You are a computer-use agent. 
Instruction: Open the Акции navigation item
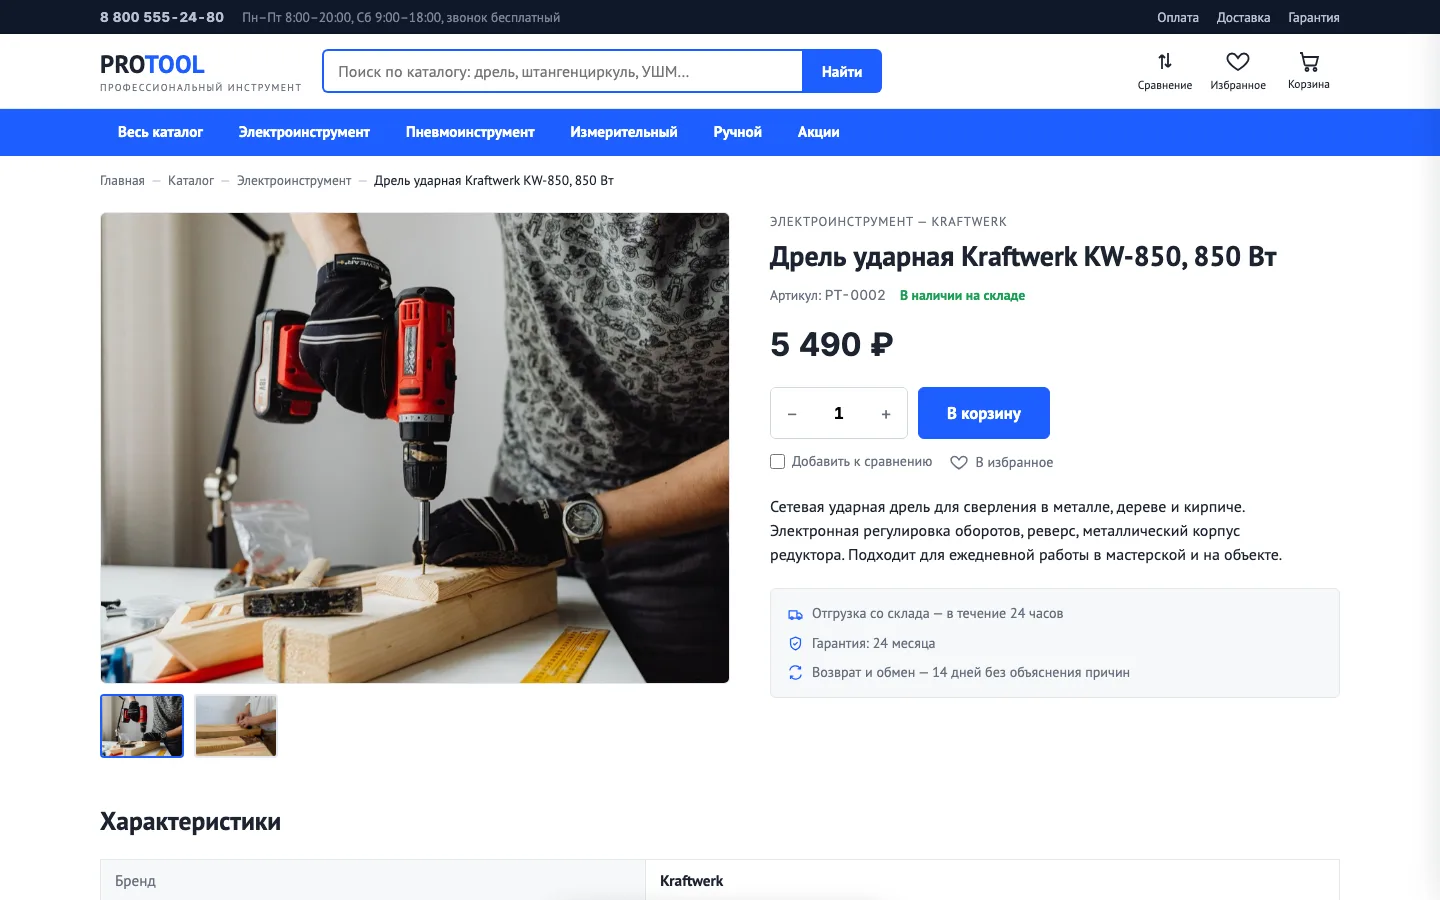pos(818,132)
